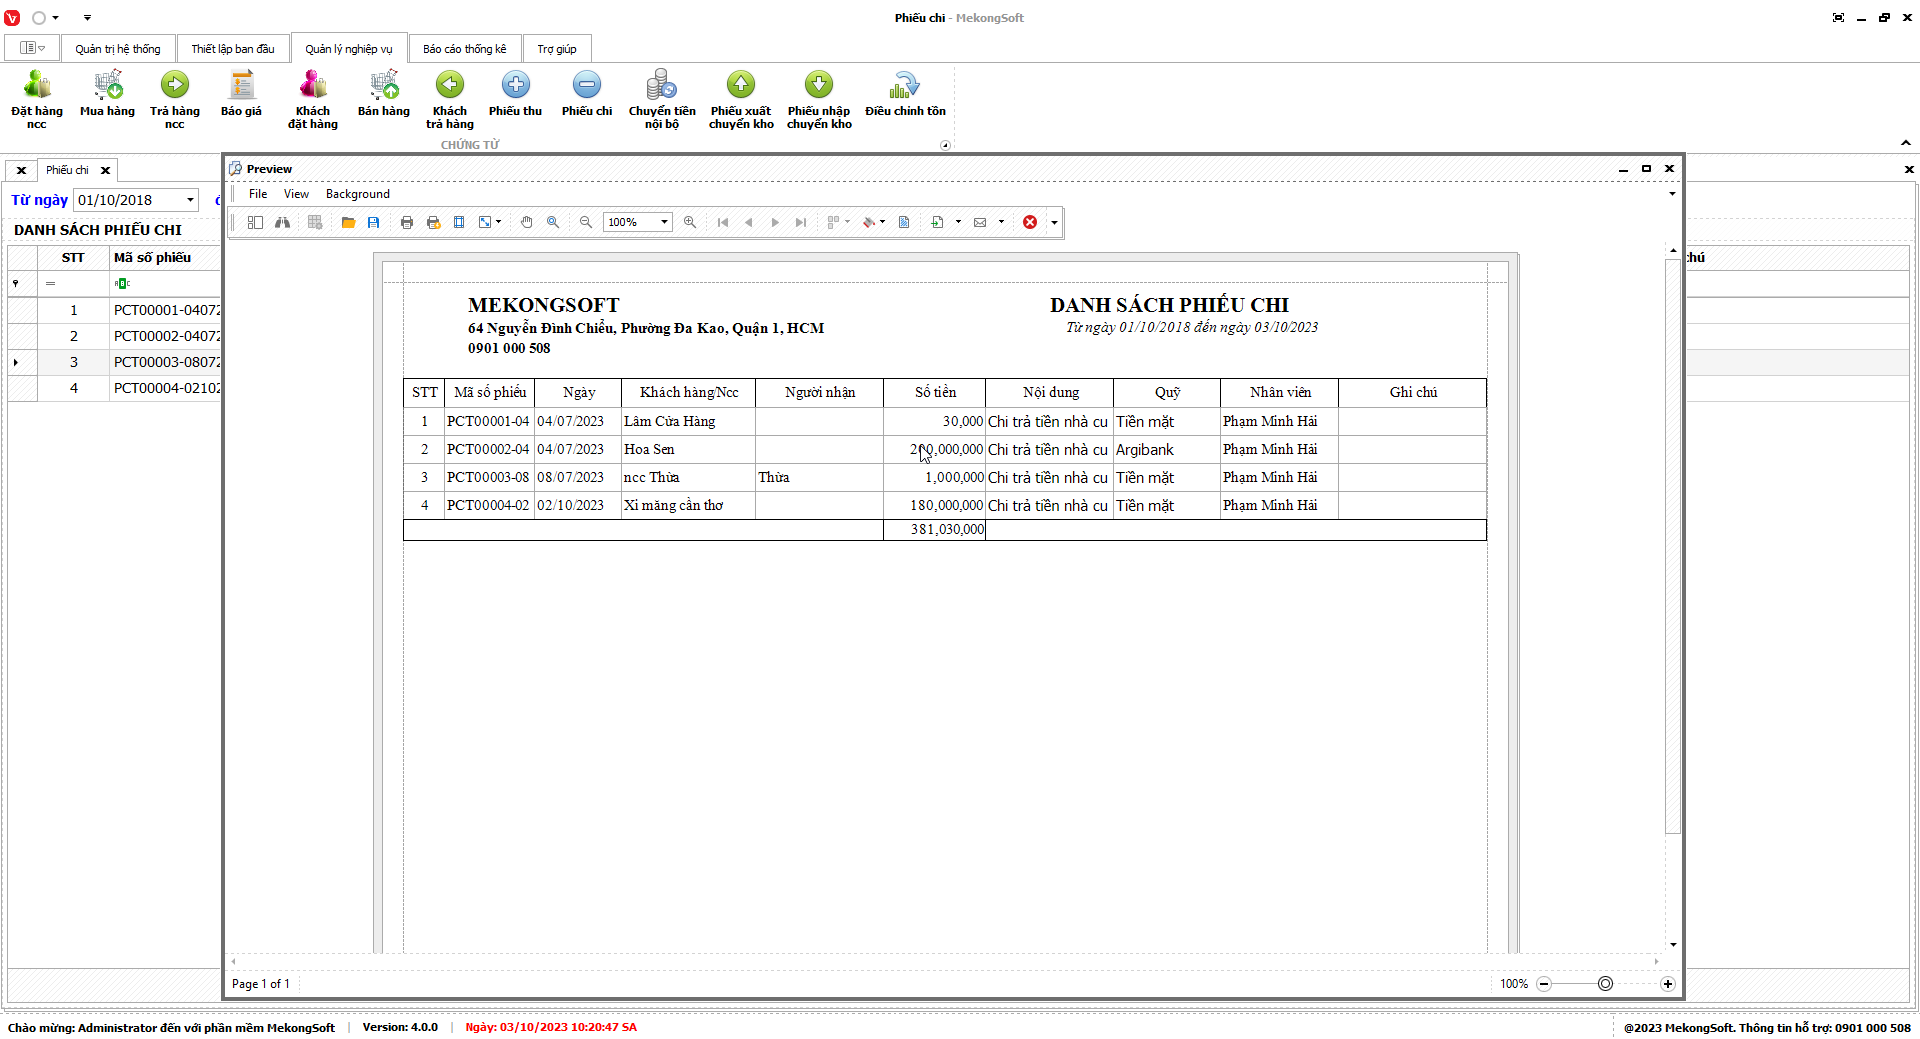
Task: Expand the Send via email dropdown arrow
Action: 1001,223
